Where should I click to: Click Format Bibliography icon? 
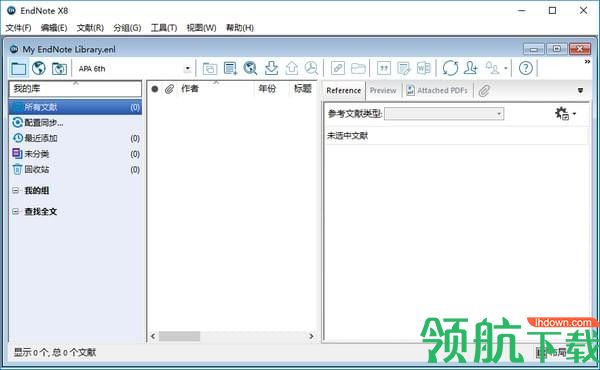click(404, 68)
